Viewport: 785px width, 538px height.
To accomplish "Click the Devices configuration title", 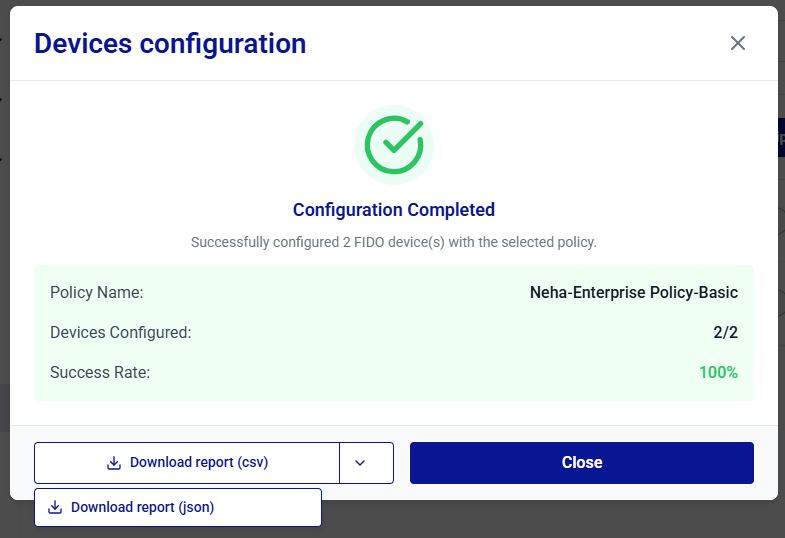I will pyautogui.click(x=170, y=44).
